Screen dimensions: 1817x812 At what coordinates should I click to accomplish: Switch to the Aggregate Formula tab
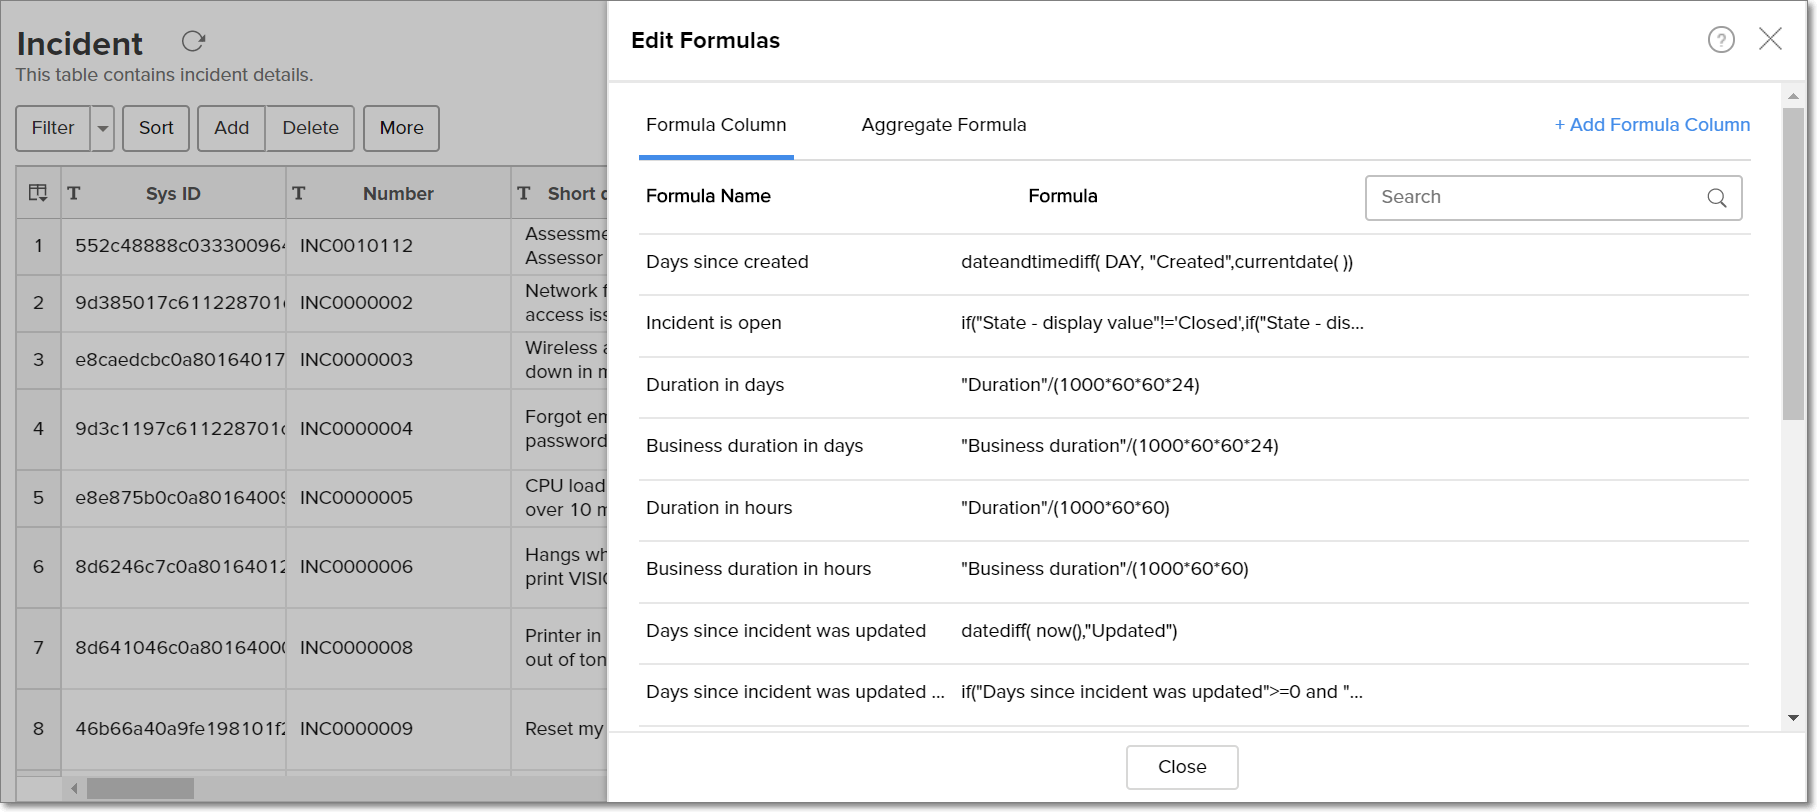pos(943,125)
